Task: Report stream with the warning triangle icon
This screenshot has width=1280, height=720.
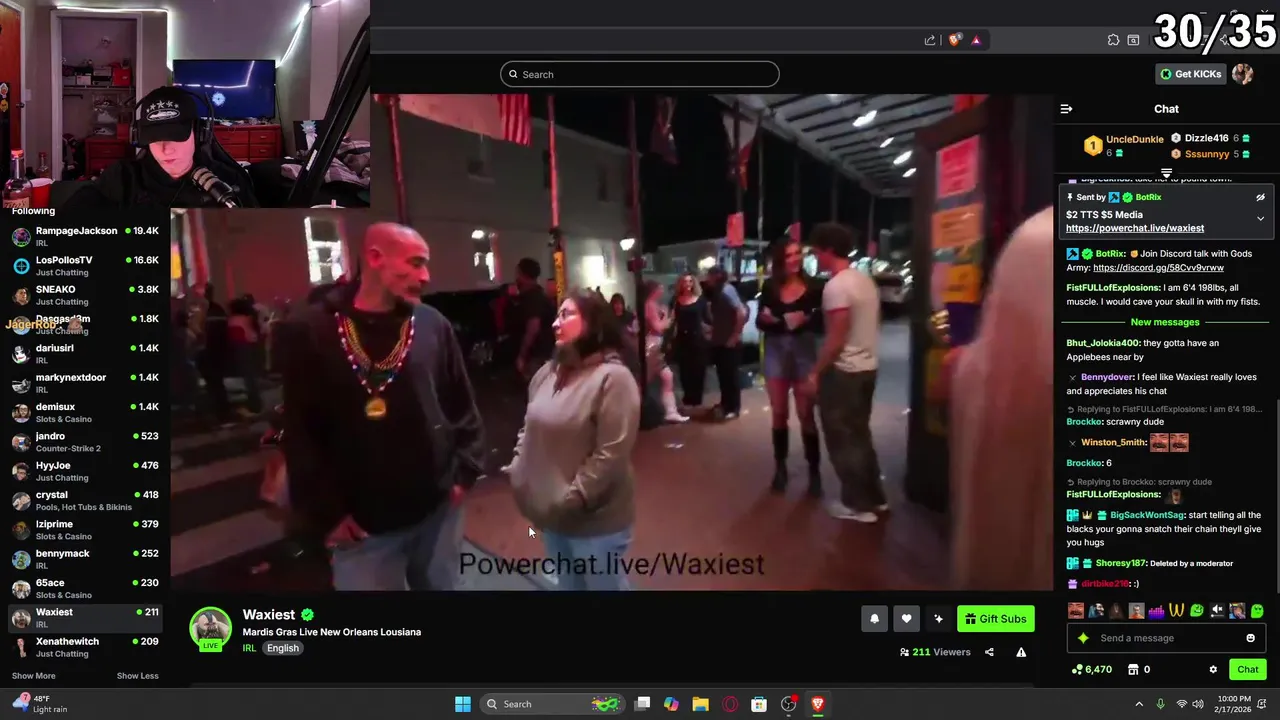Action: tap(1021, 652)
